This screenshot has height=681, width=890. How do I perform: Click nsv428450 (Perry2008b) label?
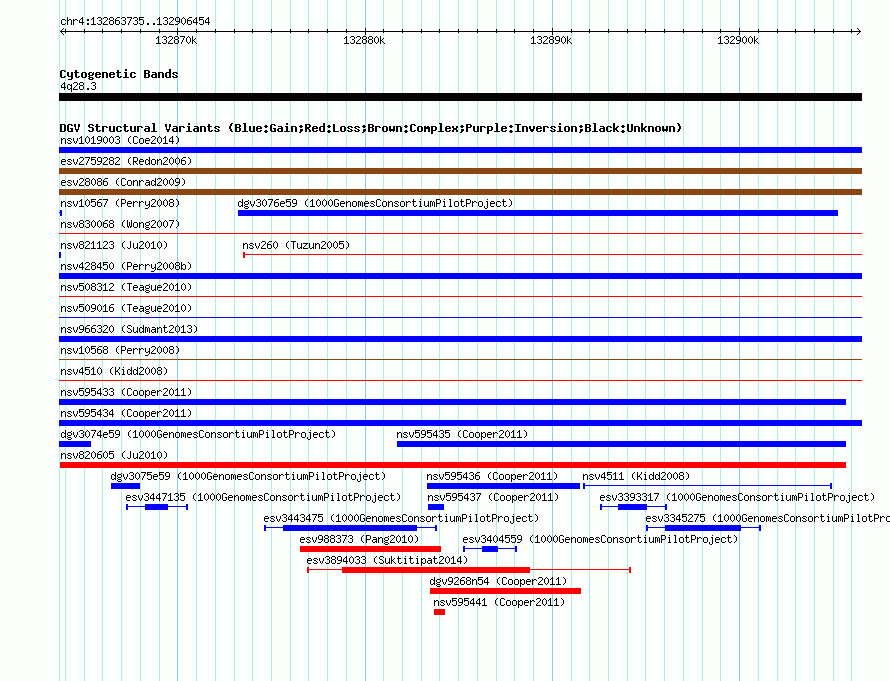point(126,266)
